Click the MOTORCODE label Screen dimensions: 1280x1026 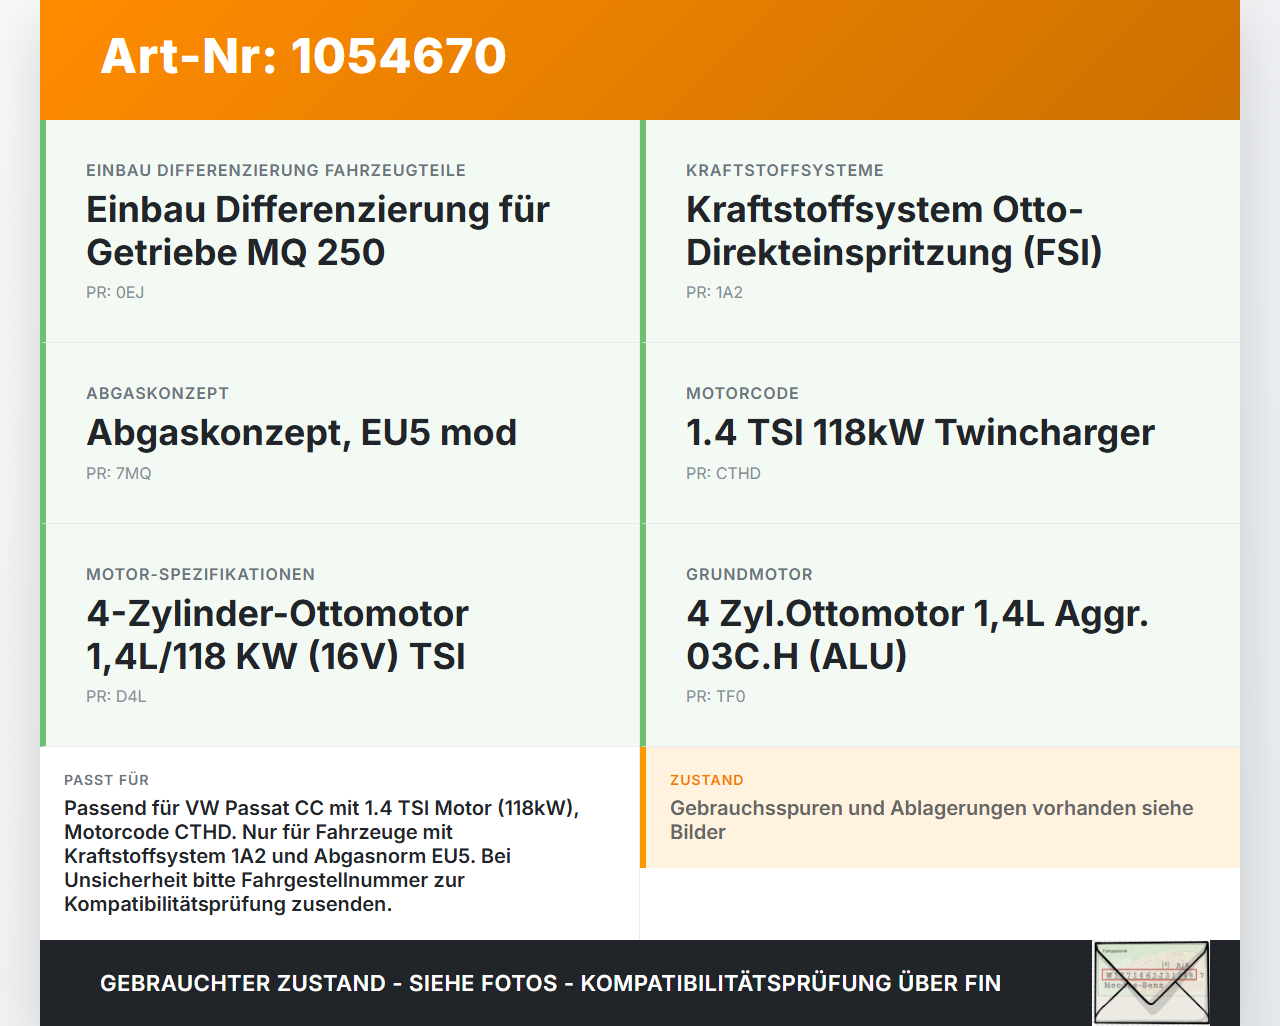[743, 393]
